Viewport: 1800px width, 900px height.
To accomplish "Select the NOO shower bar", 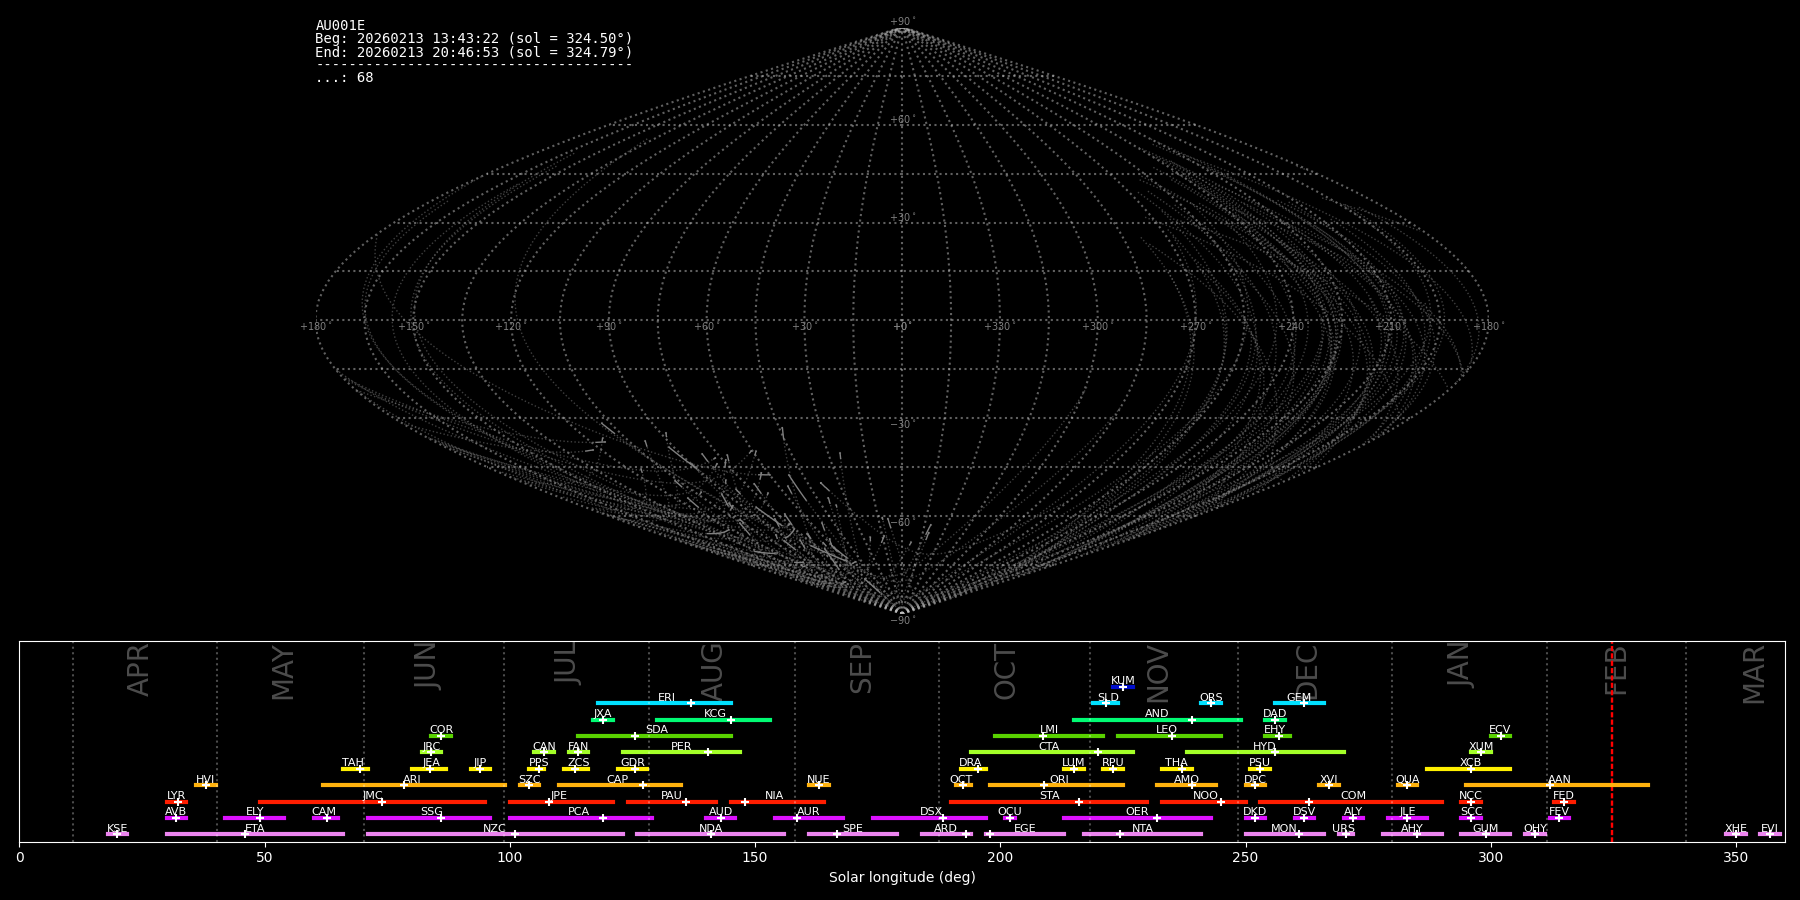I will pos(1204,802).
